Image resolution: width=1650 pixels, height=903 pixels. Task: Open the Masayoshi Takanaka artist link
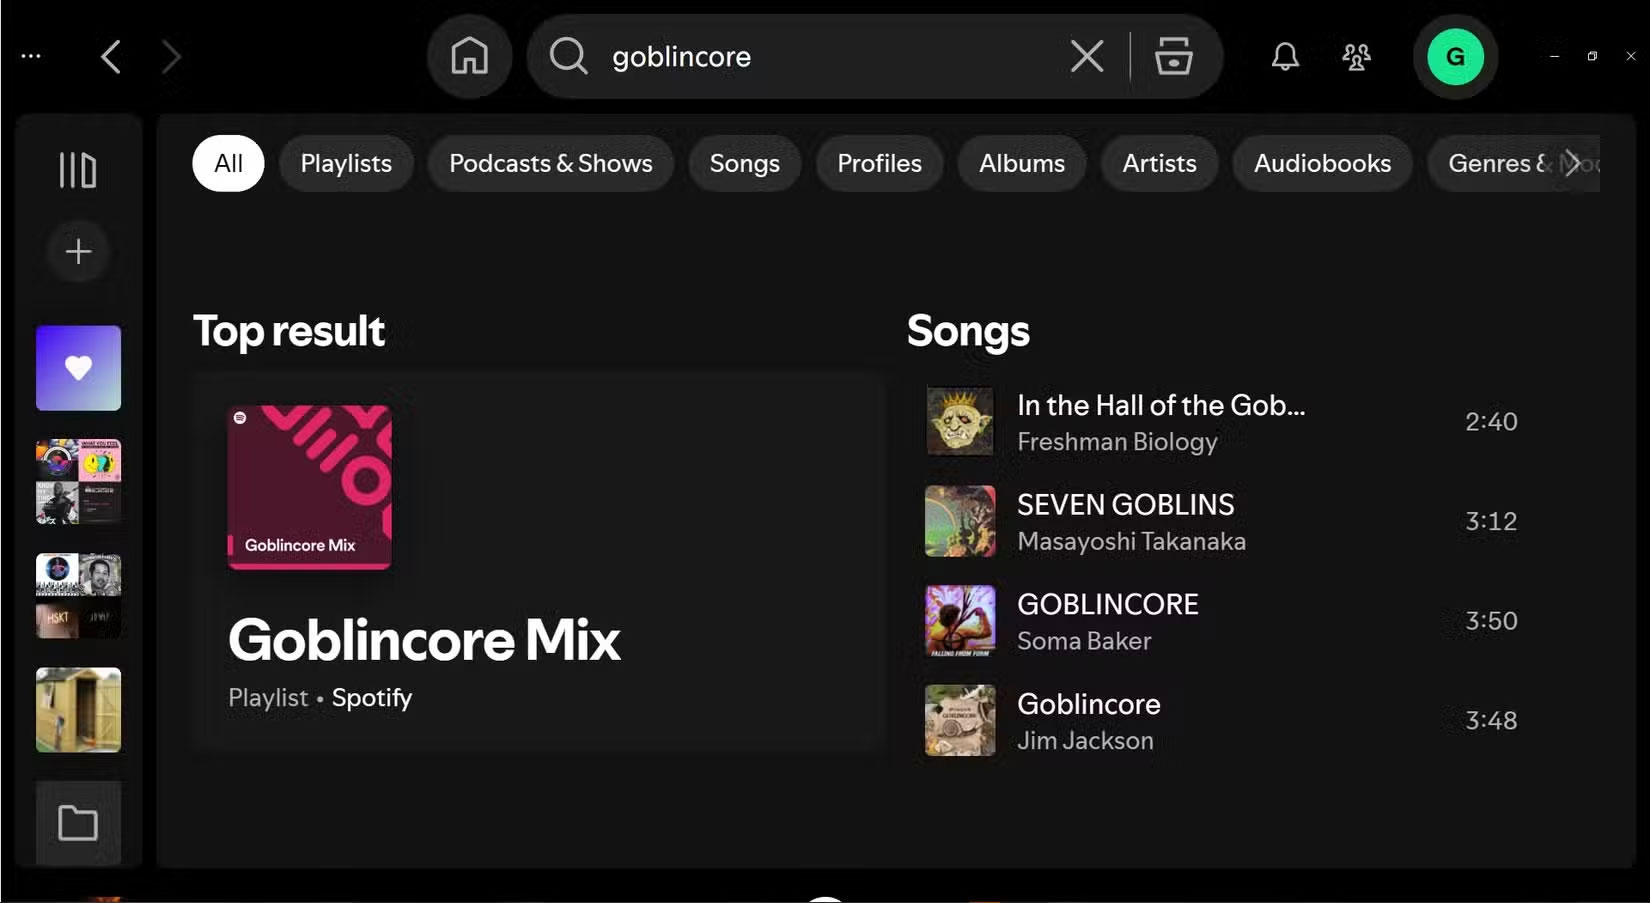click(1131, 541)
